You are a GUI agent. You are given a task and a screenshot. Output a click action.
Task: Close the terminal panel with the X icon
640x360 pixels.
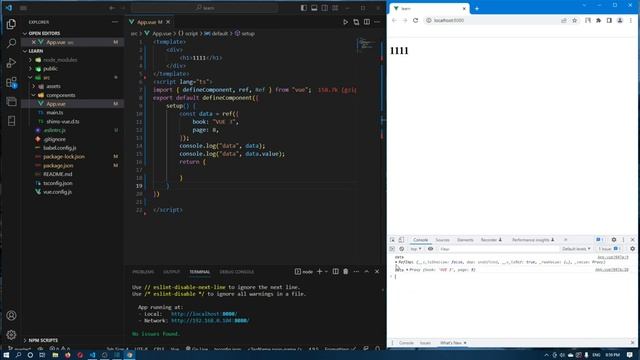coord(377,271)
